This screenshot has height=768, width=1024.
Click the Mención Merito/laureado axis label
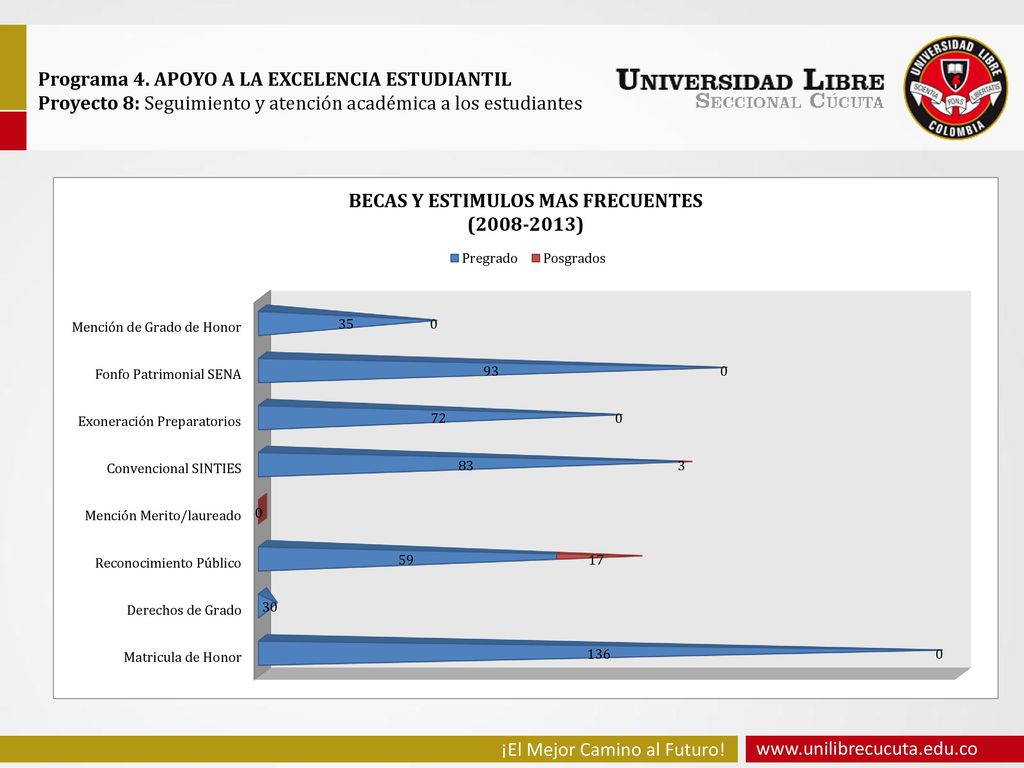click(163, 516)
